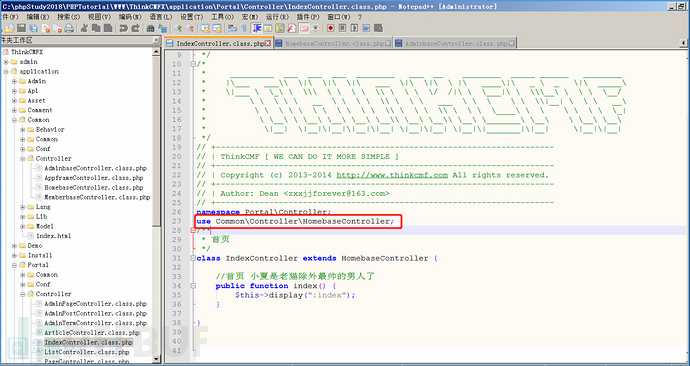
Task: Expand the Demo folder node
Action: (15, 246)
